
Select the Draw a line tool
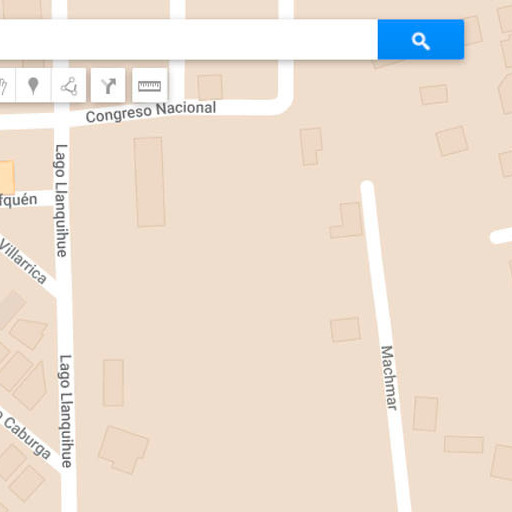[x=69, y=85]
